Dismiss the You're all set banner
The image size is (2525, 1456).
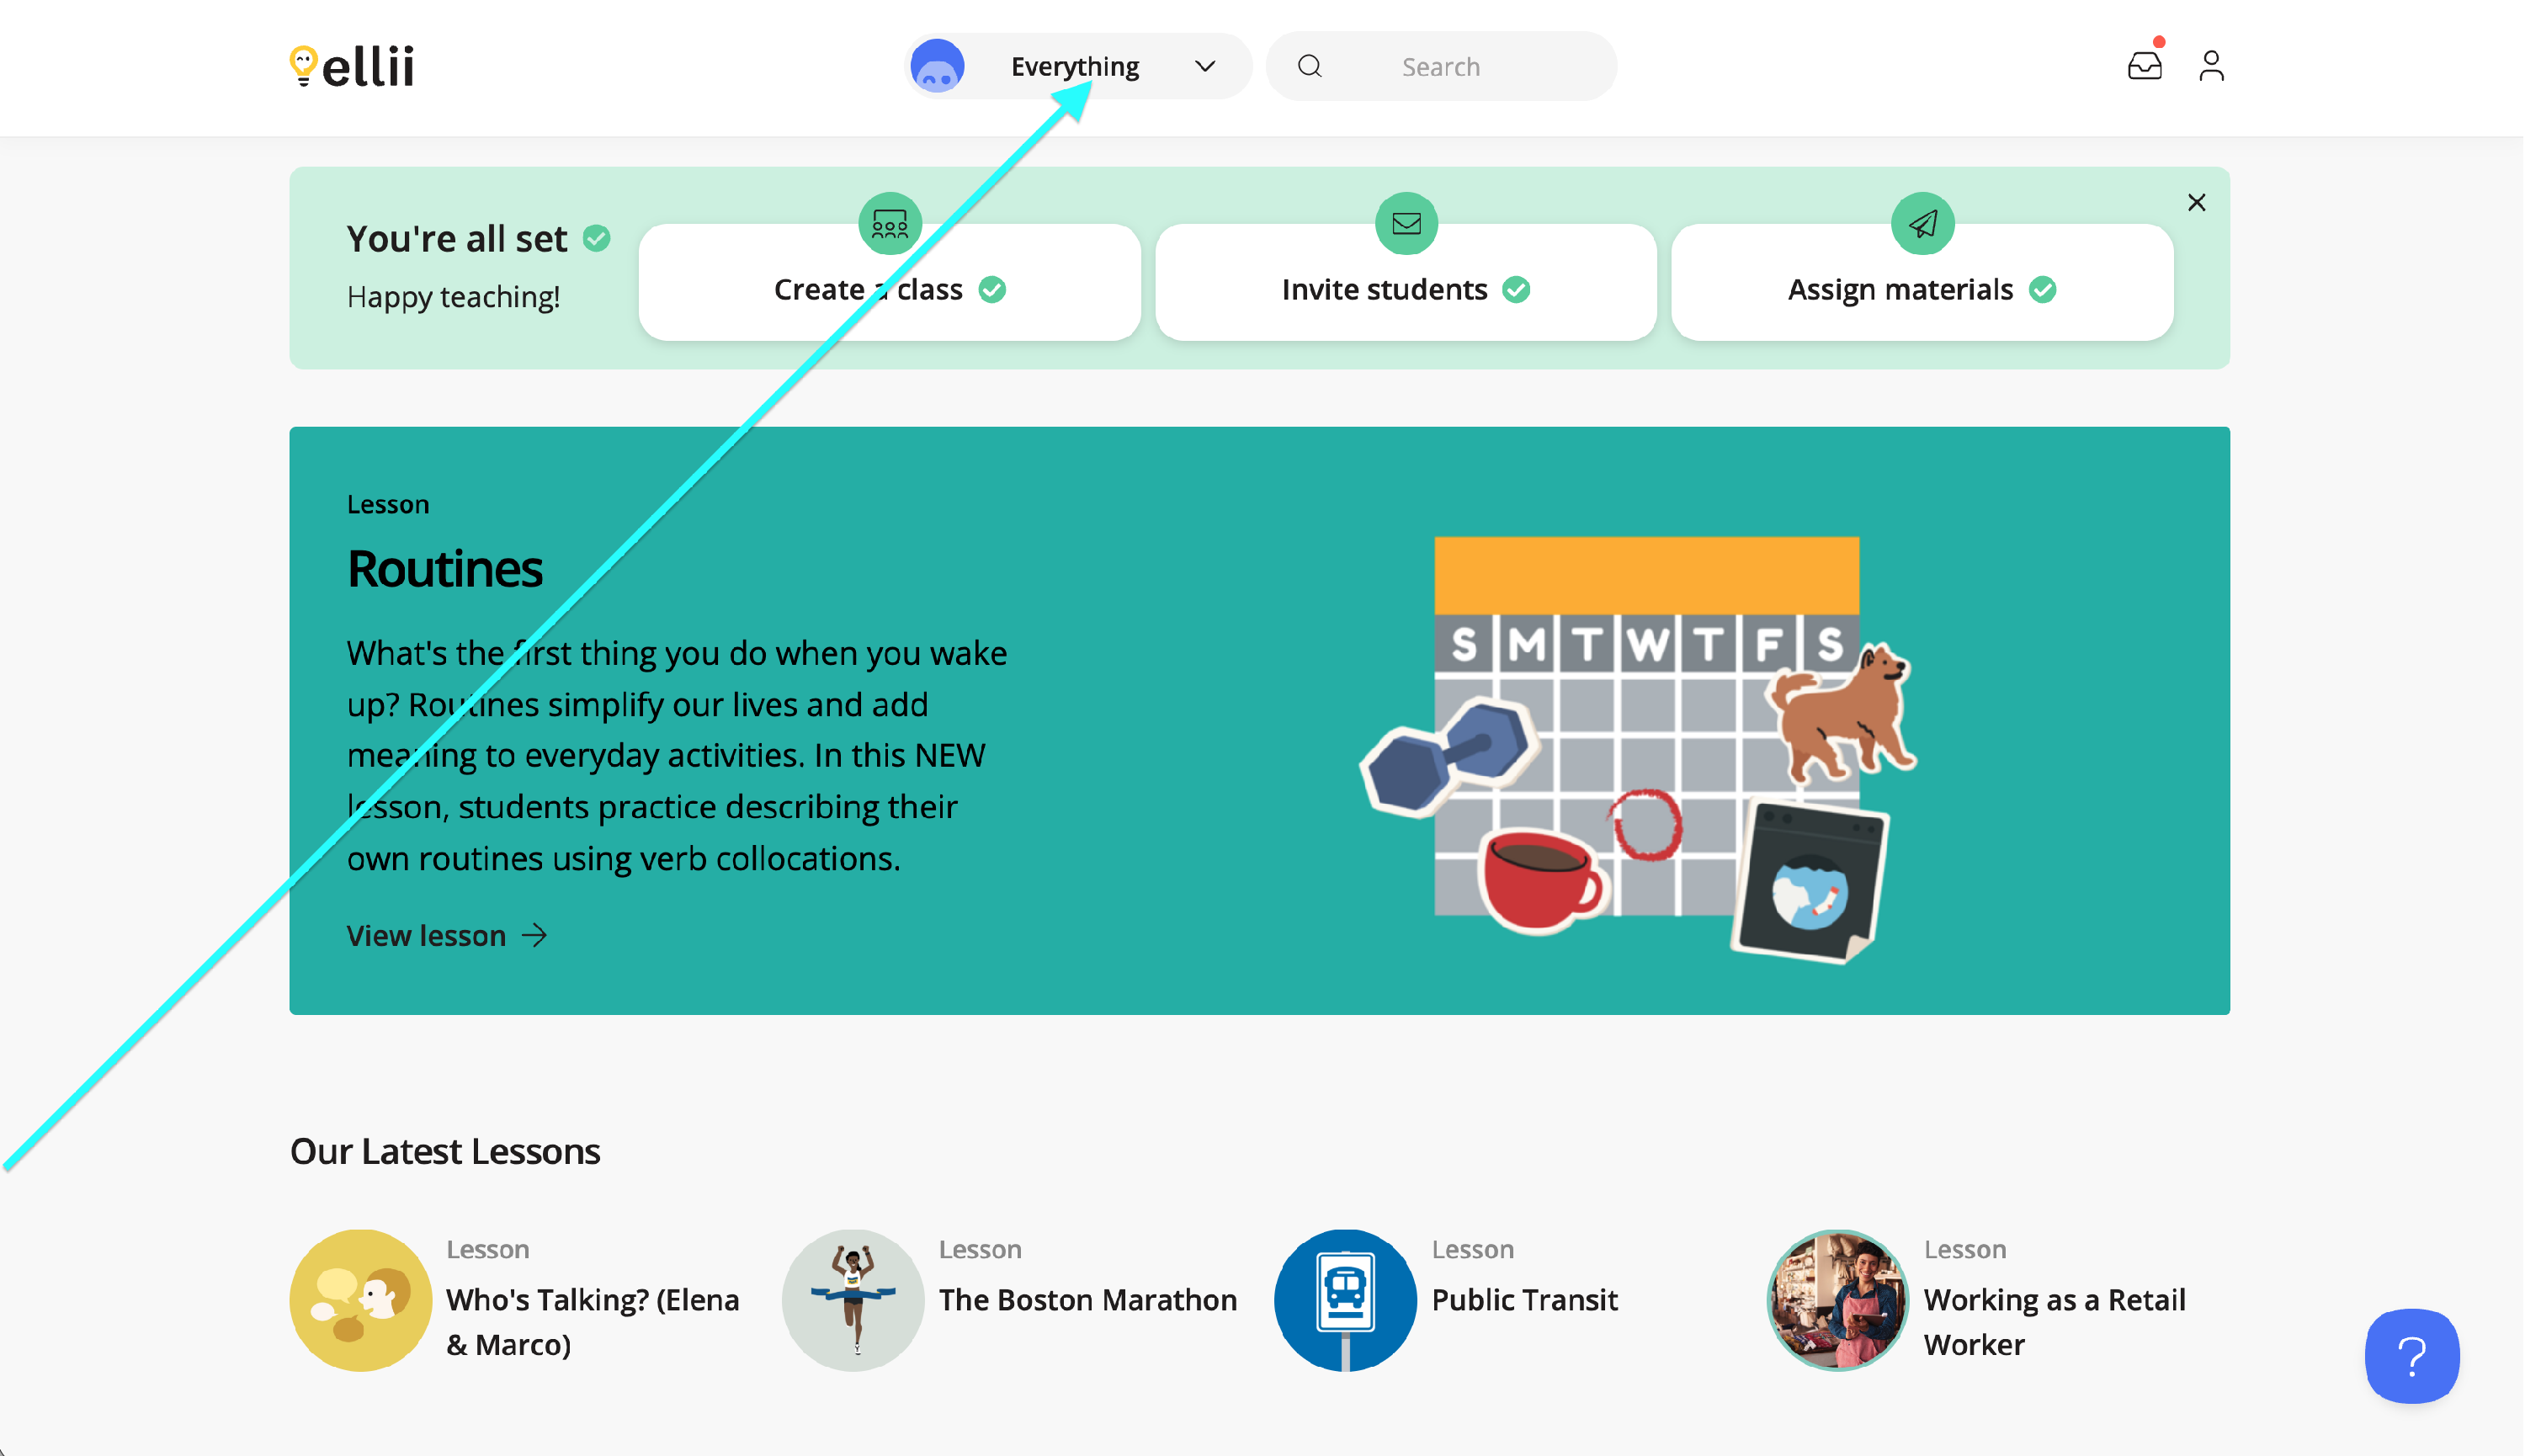click(x=2196, y=203)
